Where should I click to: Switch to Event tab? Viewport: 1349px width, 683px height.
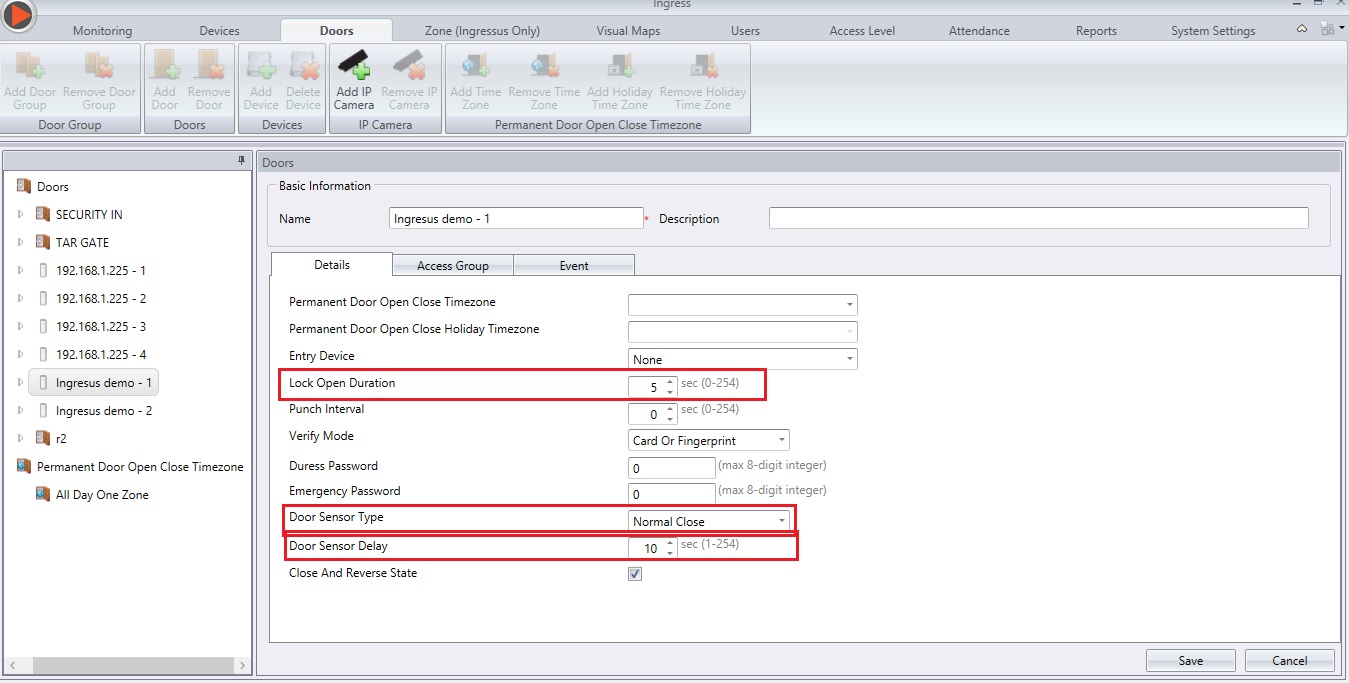point(574,265)
